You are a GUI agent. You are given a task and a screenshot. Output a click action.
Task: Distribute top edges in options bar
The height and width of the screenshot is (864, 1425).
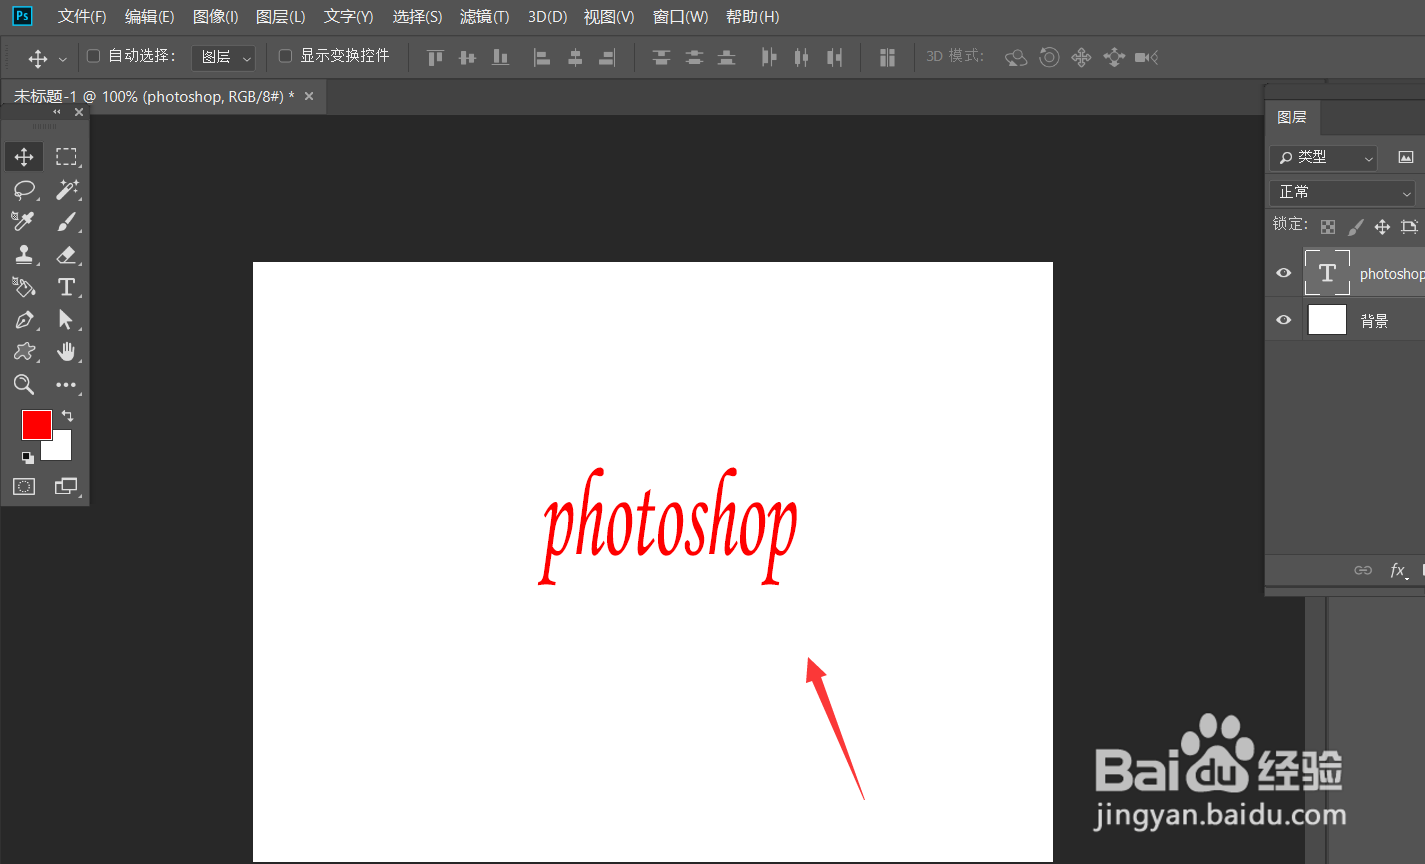(x=661, y=58)
